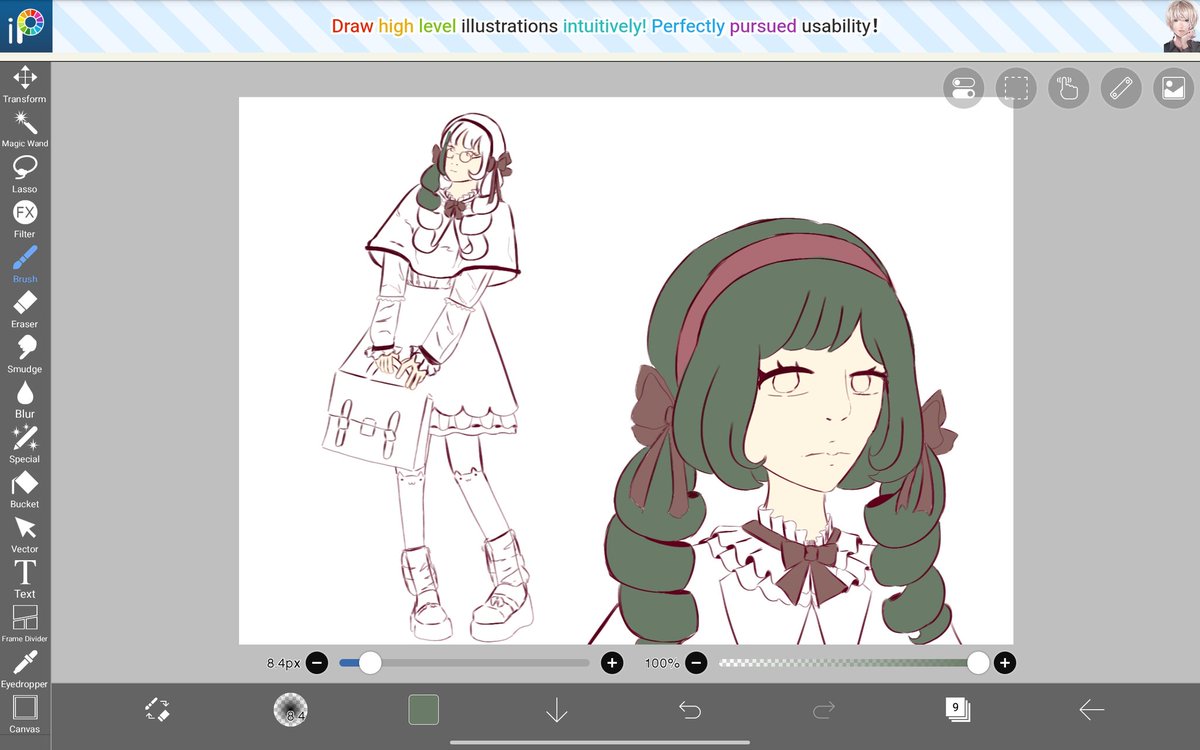Open the material image icon
Viewport: 1200px width, 750px height.
click(1173, 88)
